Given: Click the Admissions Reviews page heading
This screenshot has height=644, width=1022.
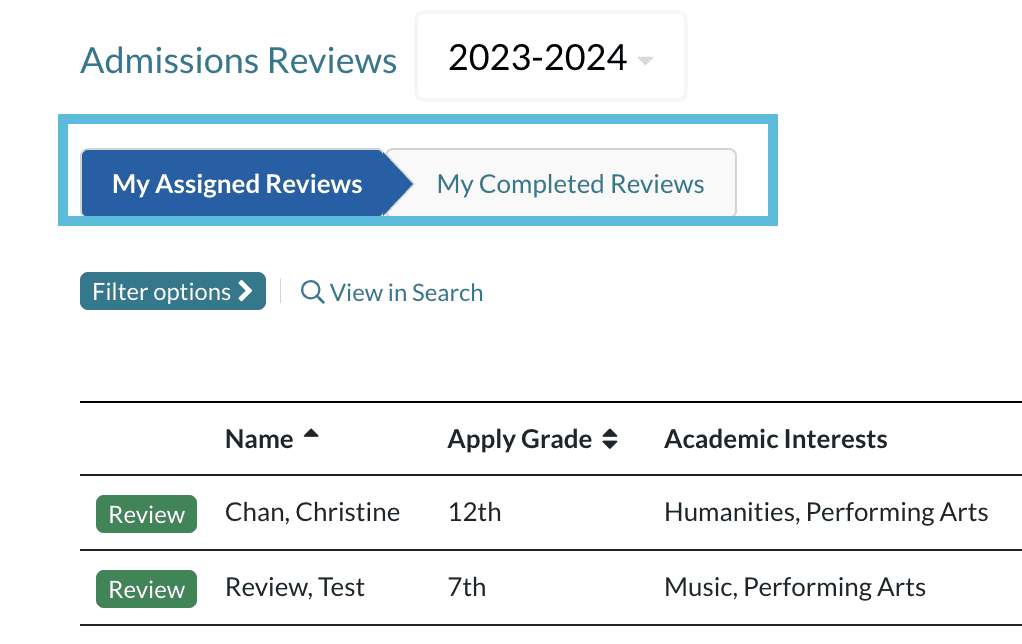Looking at the screenshot, I should 239,61.
